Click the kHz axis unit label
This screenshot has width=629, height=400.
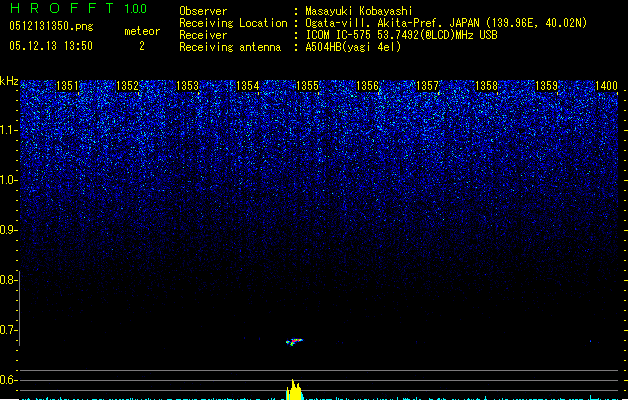tap(9, 81)
